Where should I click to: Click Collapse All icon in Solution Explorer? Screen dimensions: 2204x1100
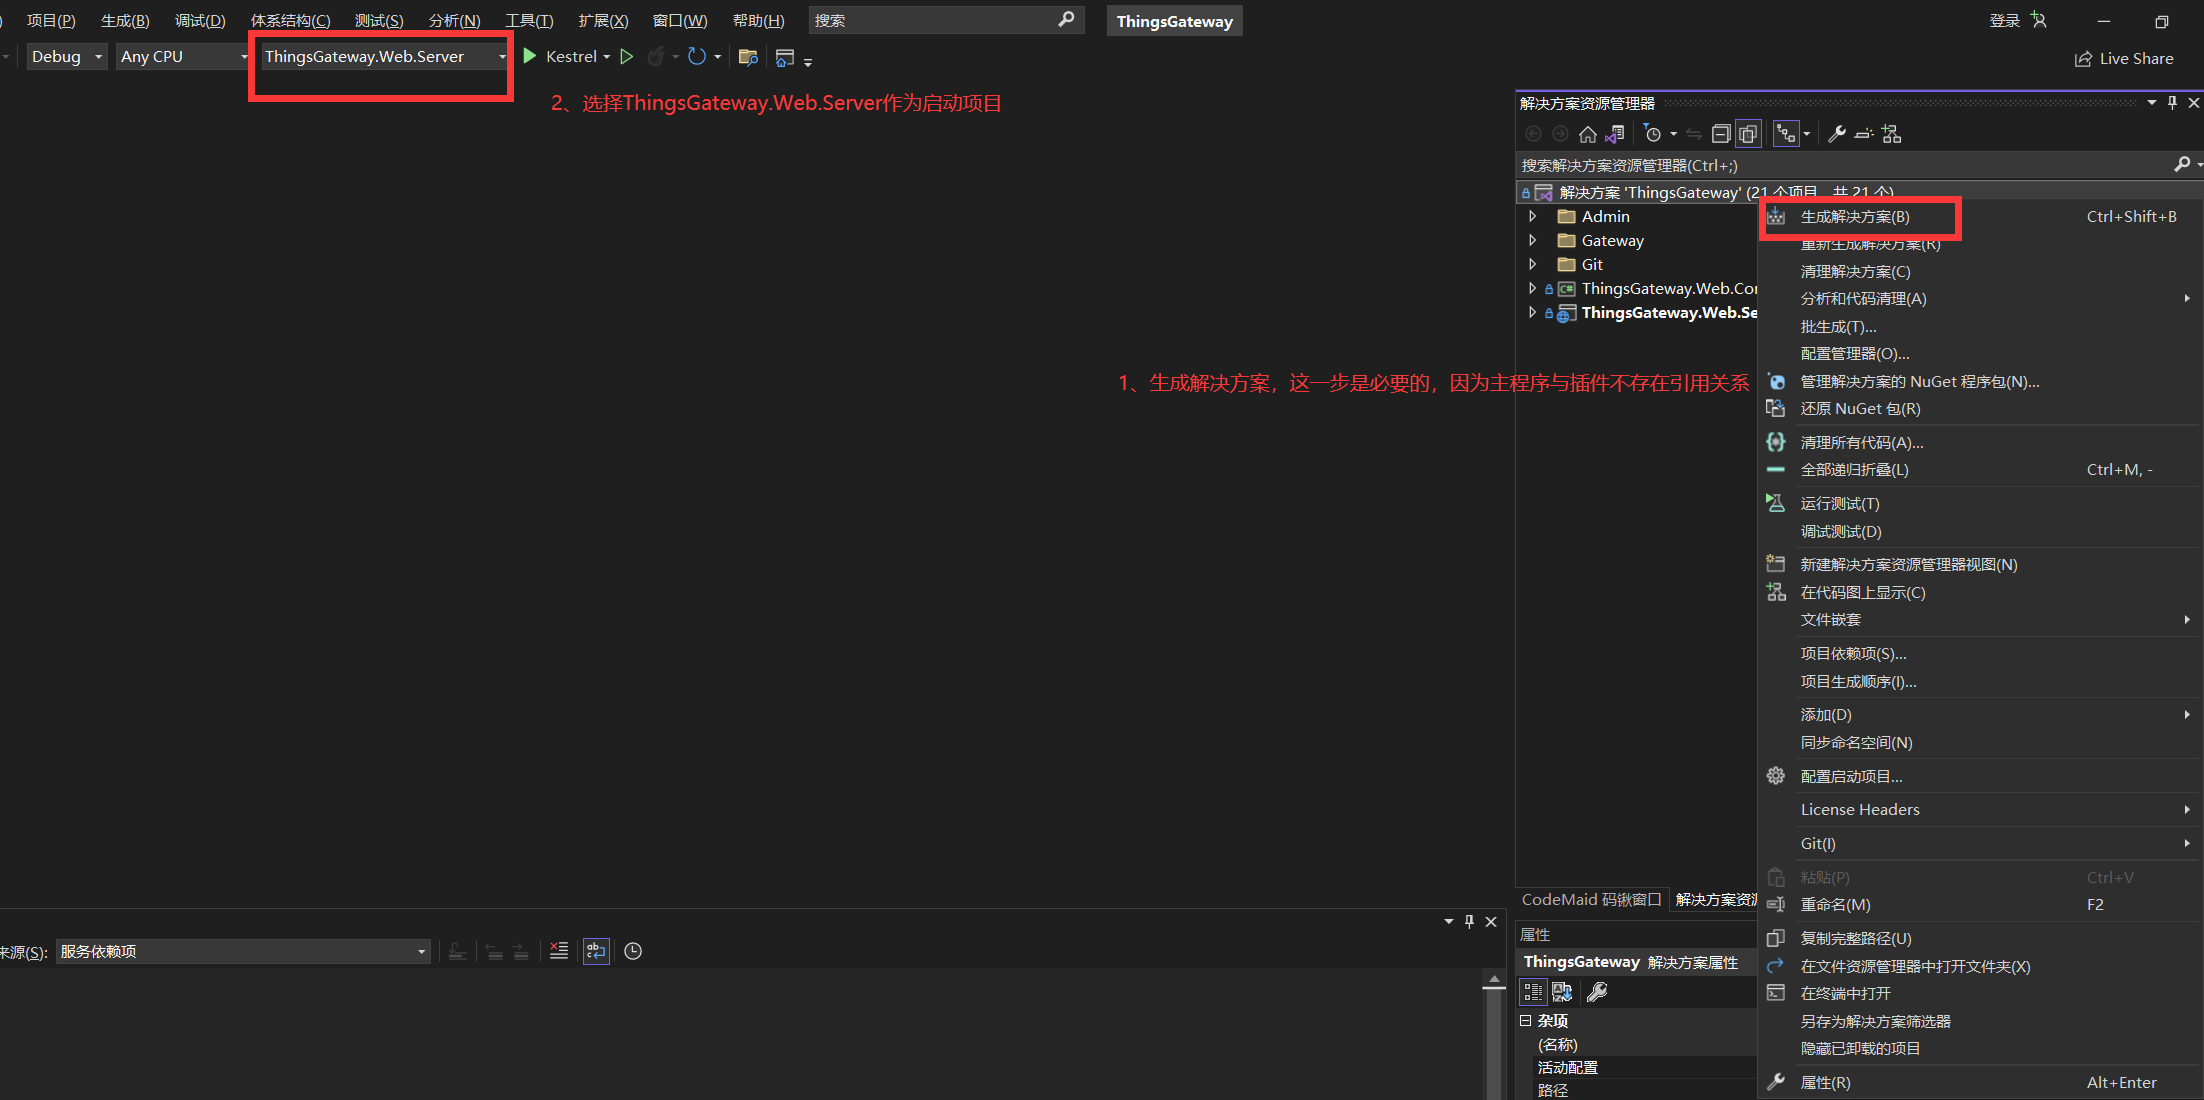pos(1721,134)
